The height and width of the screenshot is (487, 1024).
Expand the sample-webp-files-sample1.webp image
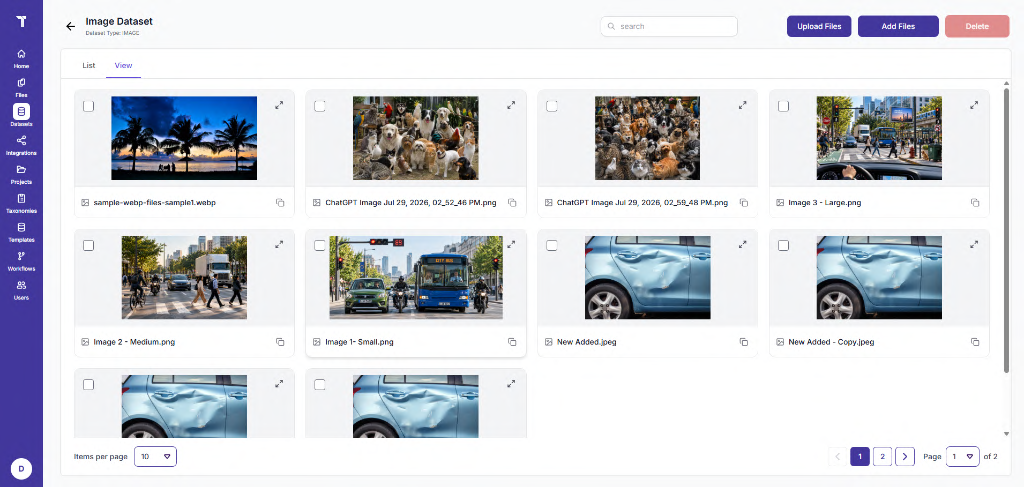coord(279,105)
